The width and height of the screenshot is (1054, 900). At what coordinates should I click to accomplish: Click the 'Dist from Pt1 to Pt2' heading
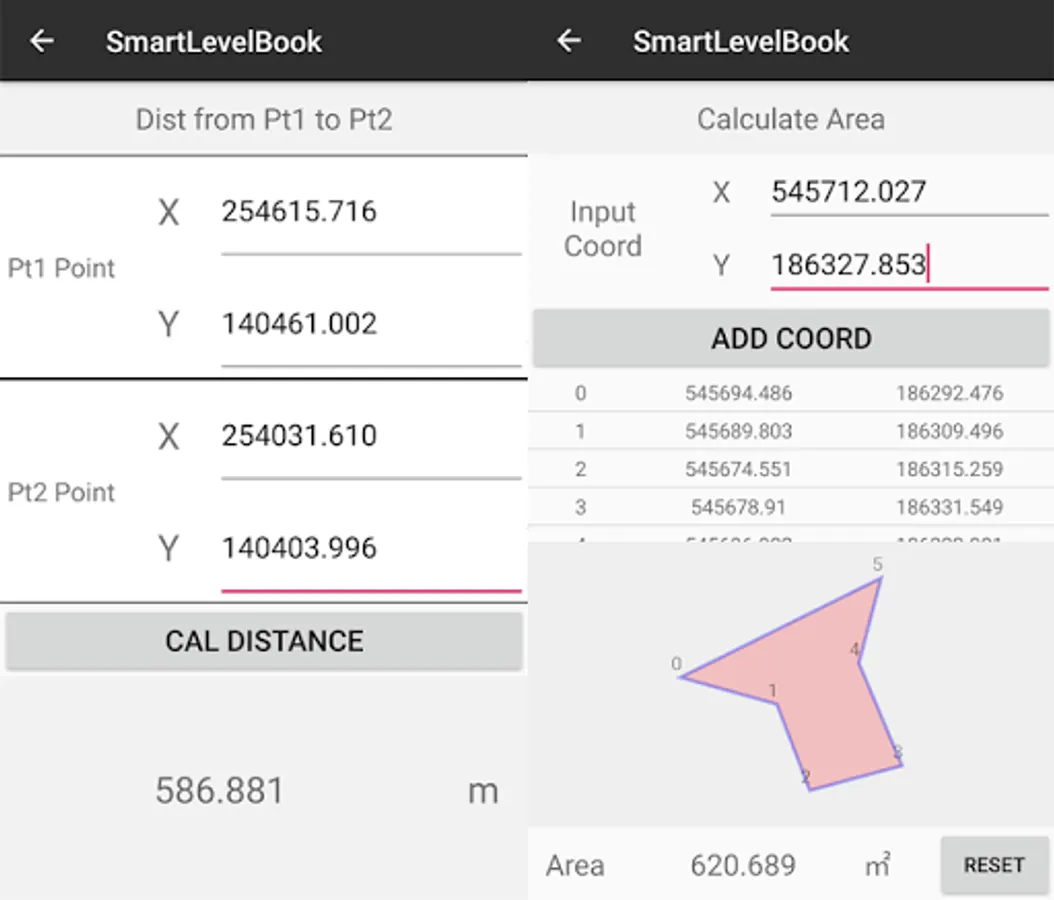pos(264,120)
